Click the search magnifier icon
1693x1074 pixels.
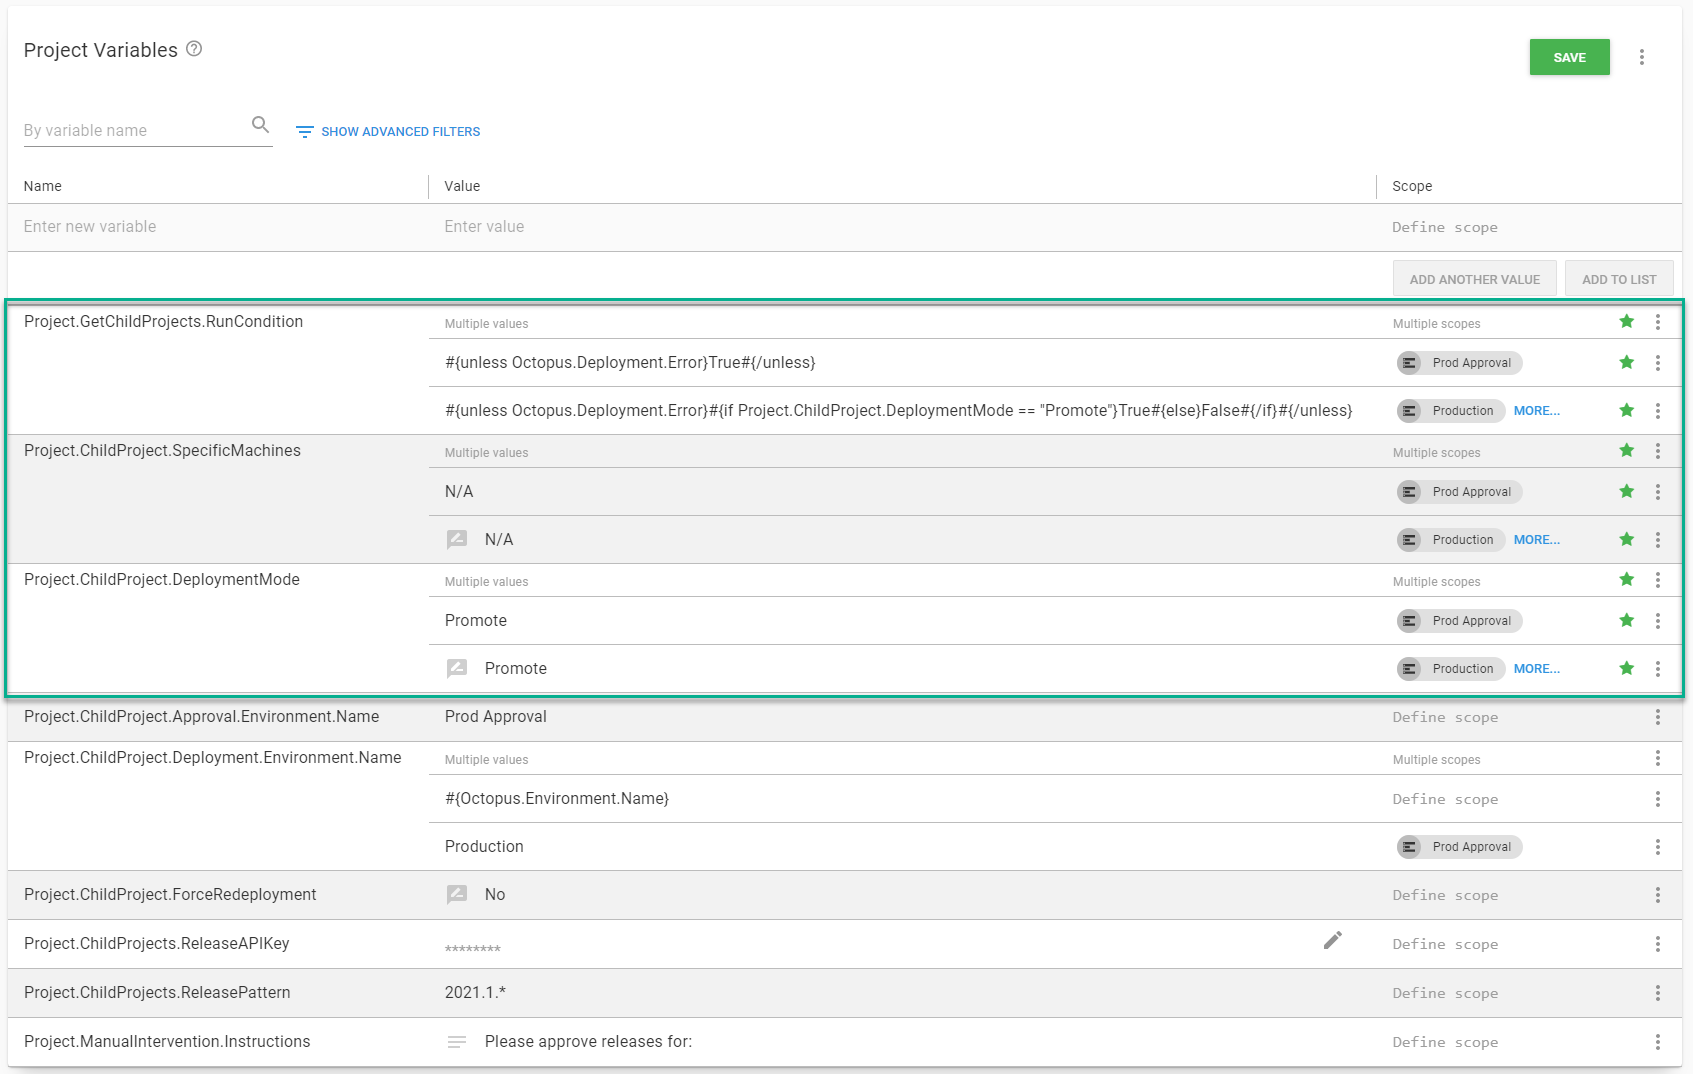click(x=260, y=125)
